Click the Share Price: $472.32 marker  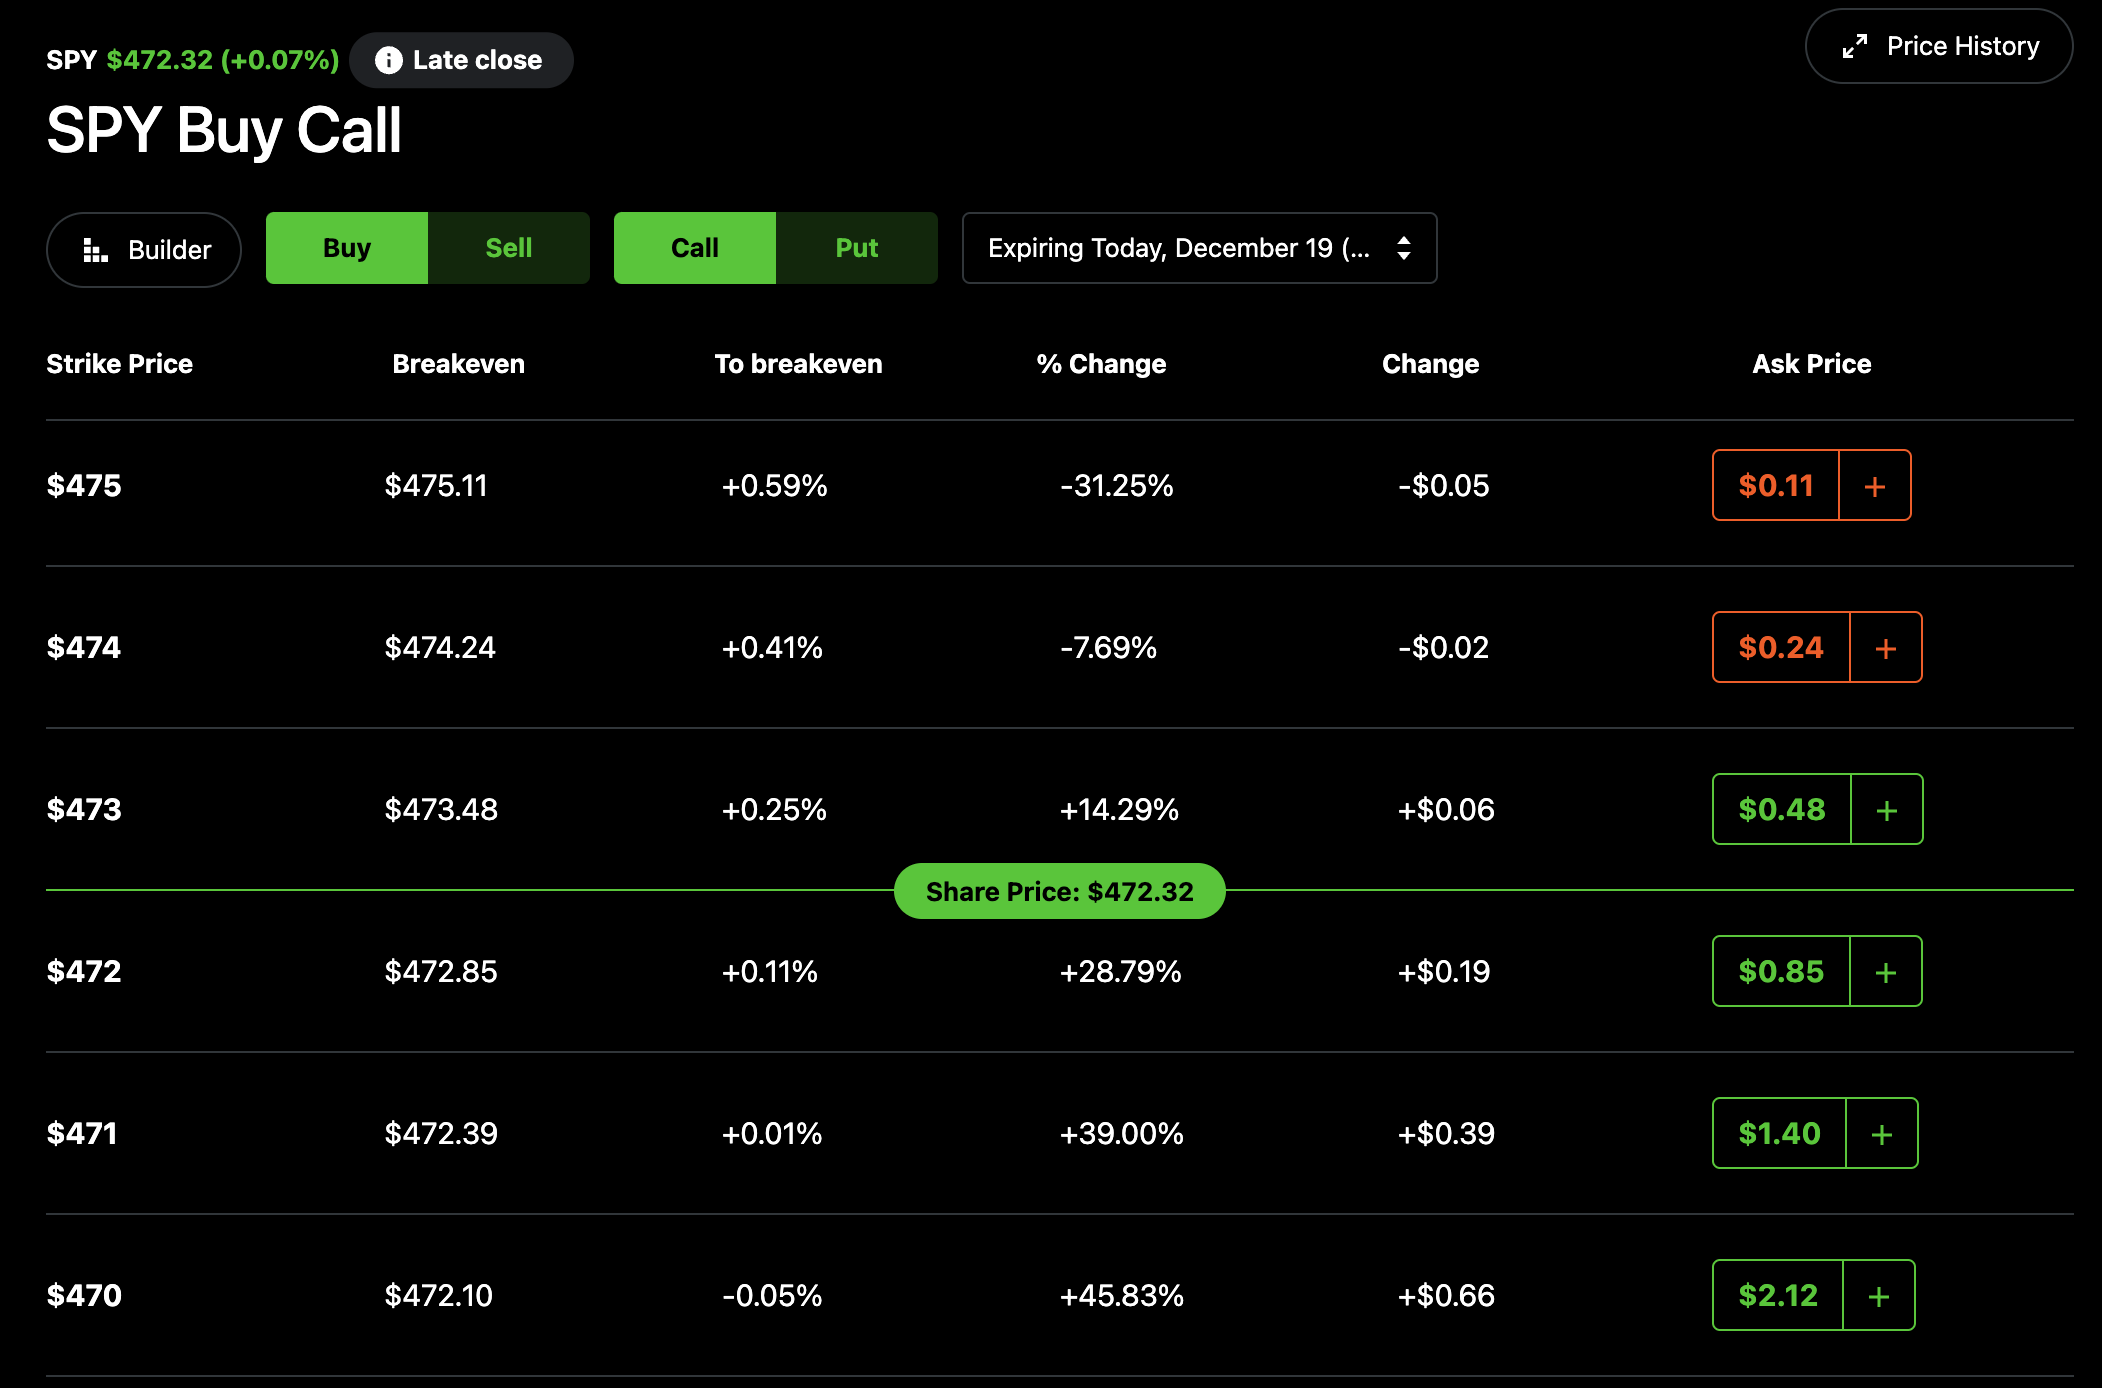(1059, 891)
